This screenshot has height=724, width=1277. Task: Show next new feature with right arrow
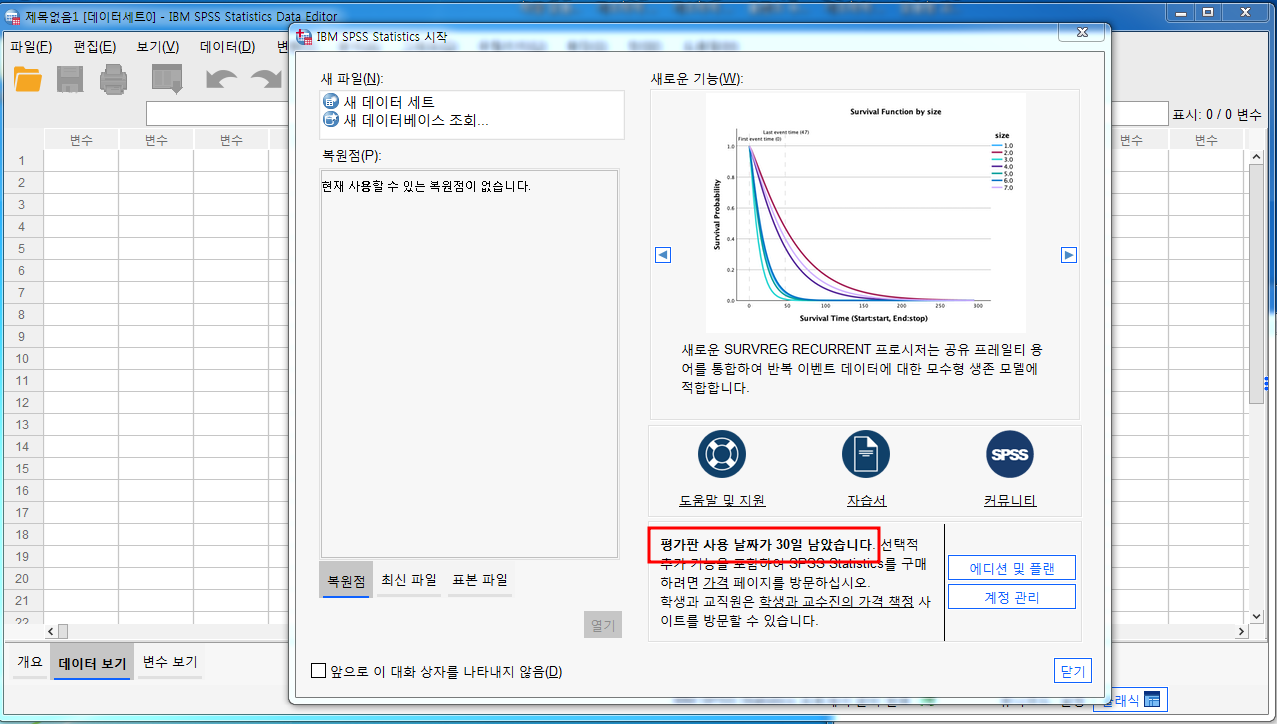[1067, 254]
